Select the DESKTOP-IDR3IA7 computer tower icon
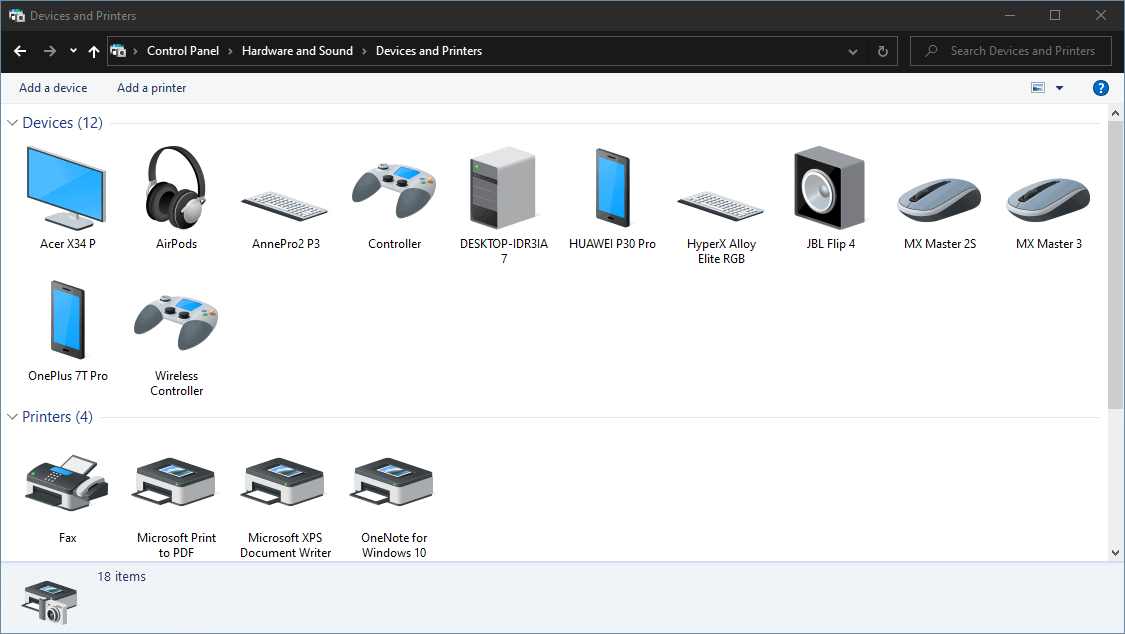Image resolution: width=1125 pixels, height=634 pixels. (502, 187)
